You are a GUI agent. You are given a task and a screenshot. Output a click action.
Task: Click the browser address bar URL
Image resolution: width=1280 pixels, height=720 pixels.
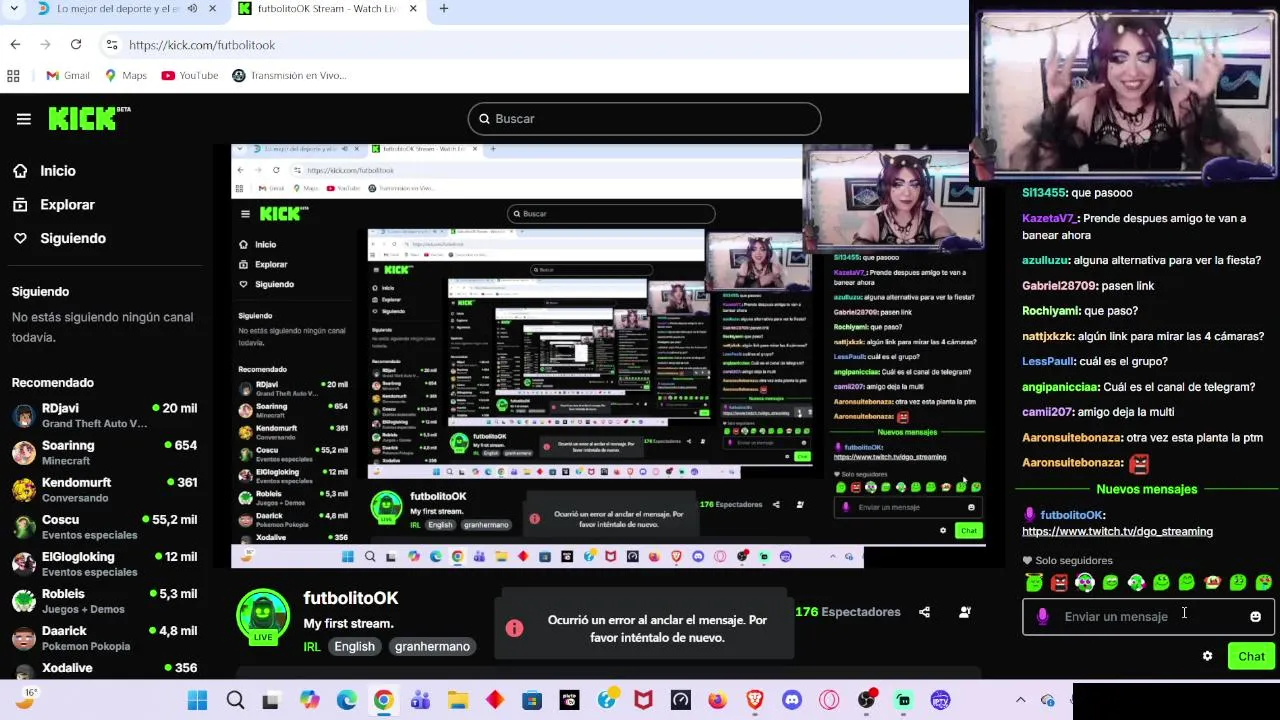[202, 45]
